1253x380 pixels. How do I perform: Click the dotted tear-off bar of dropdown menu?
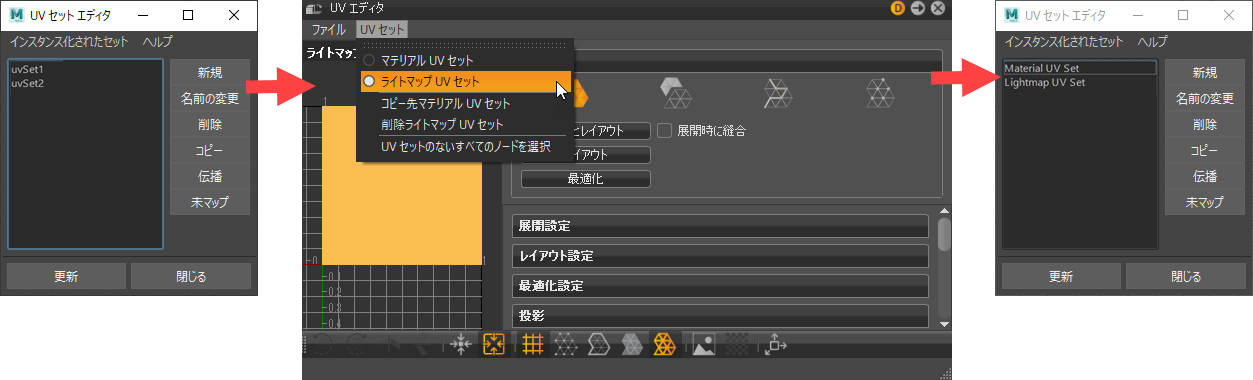465,45
